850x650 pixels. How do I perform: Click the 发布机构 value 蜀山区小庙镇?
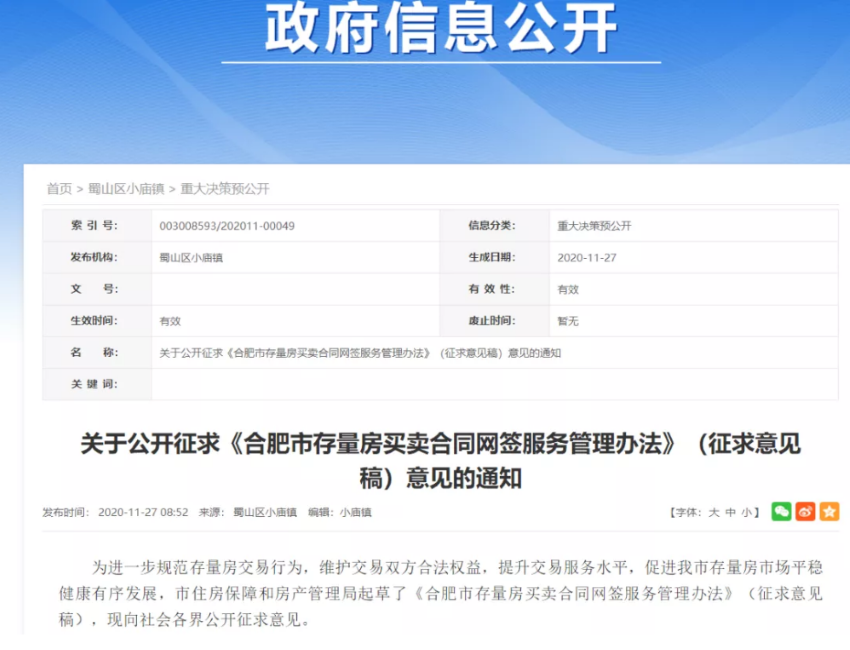pyautogui.click(x=191, y=258)
